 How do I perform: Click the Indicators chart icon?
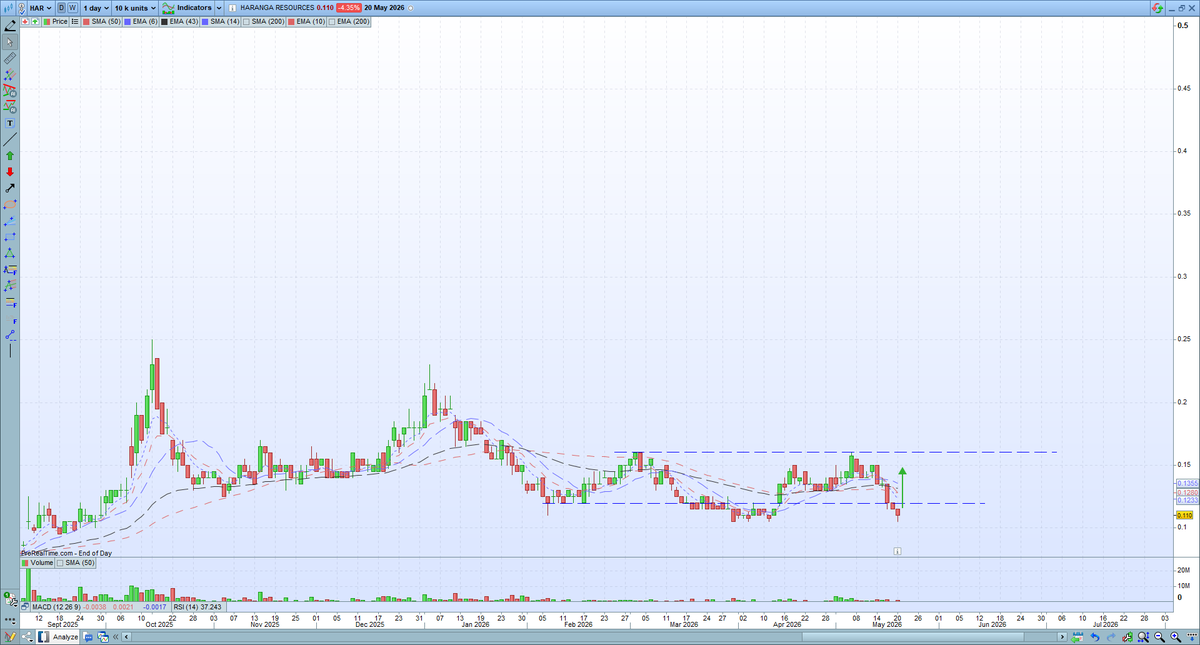(x=168, y=7)
